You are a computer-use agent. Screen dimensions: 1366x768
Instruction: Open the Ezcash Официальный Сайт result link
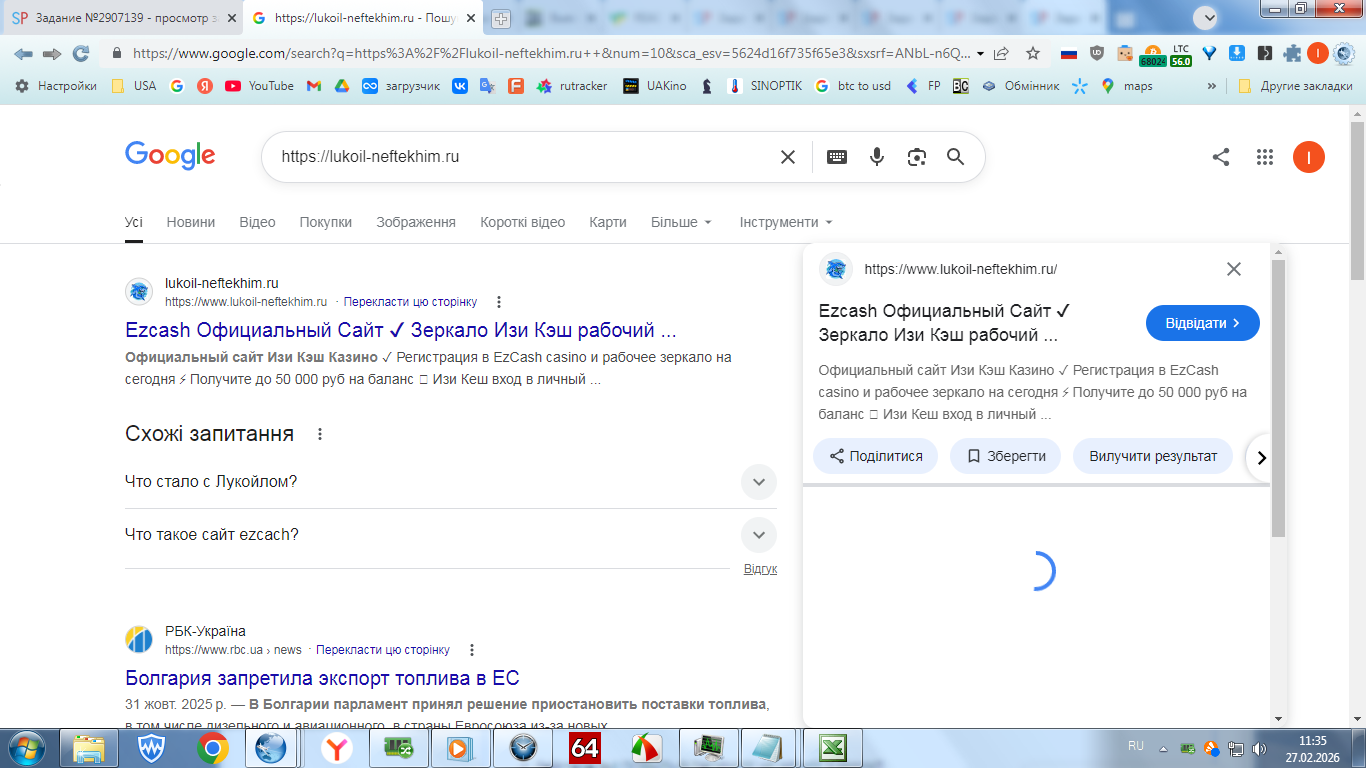(401, 330)
